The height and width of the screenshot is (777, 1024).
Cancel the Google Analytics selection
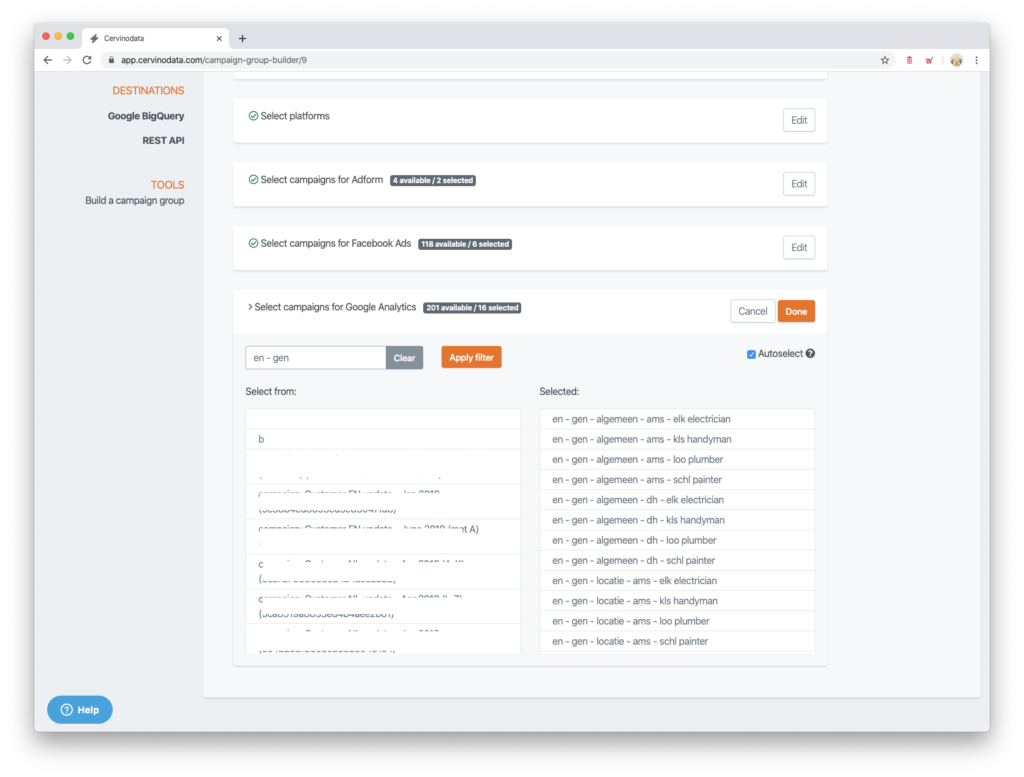(x=752, y=311)
